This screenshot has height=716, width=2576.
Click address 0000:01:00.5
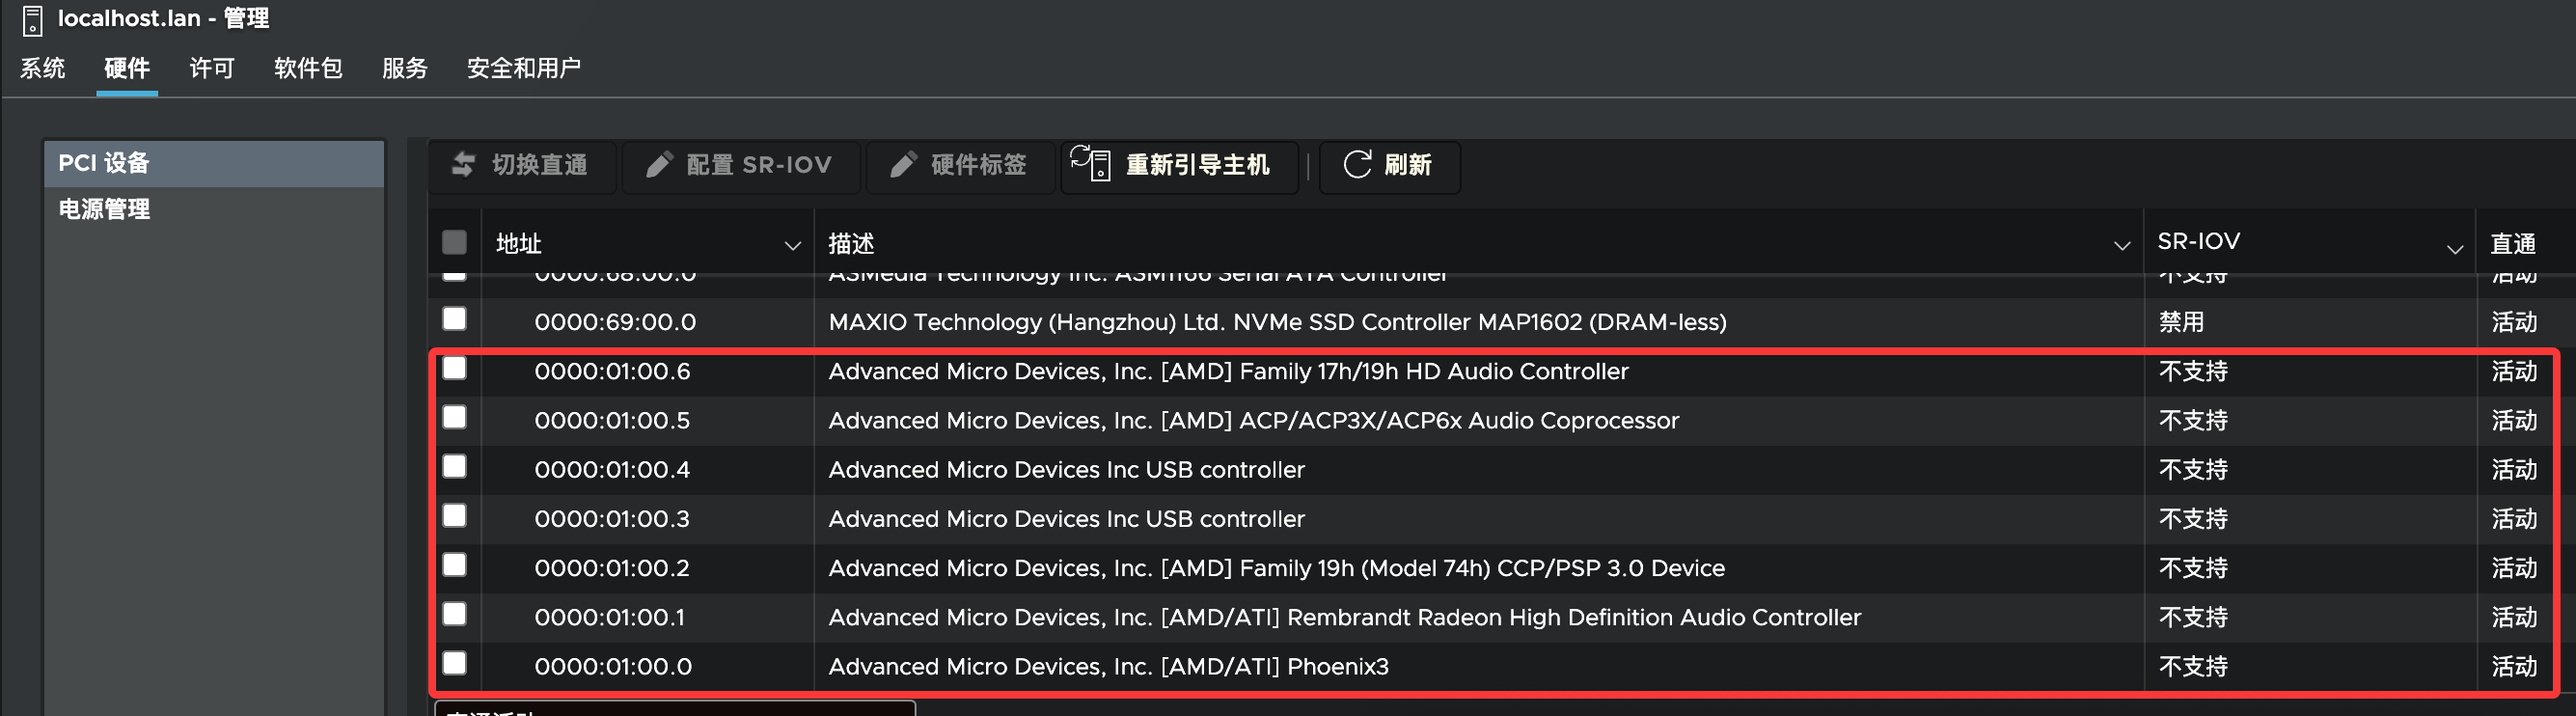click(x=612, y=420)
